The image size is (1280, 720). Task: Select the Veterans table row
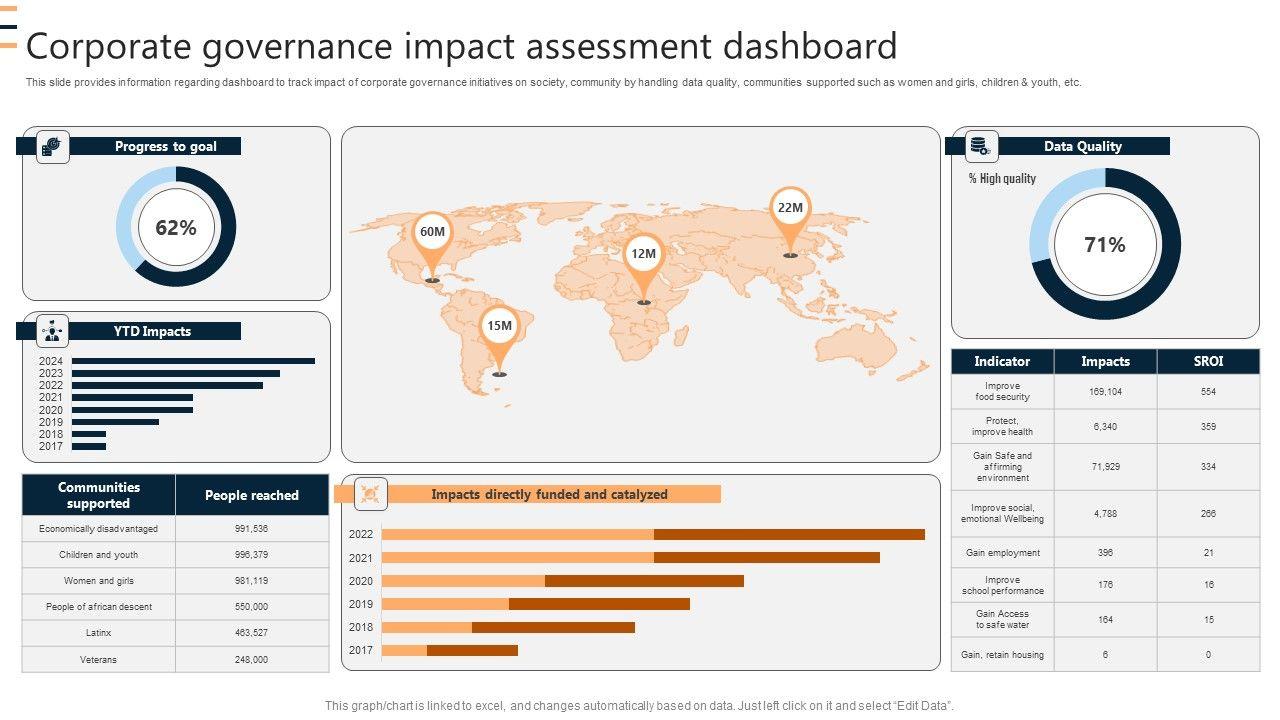coord(175,659)
